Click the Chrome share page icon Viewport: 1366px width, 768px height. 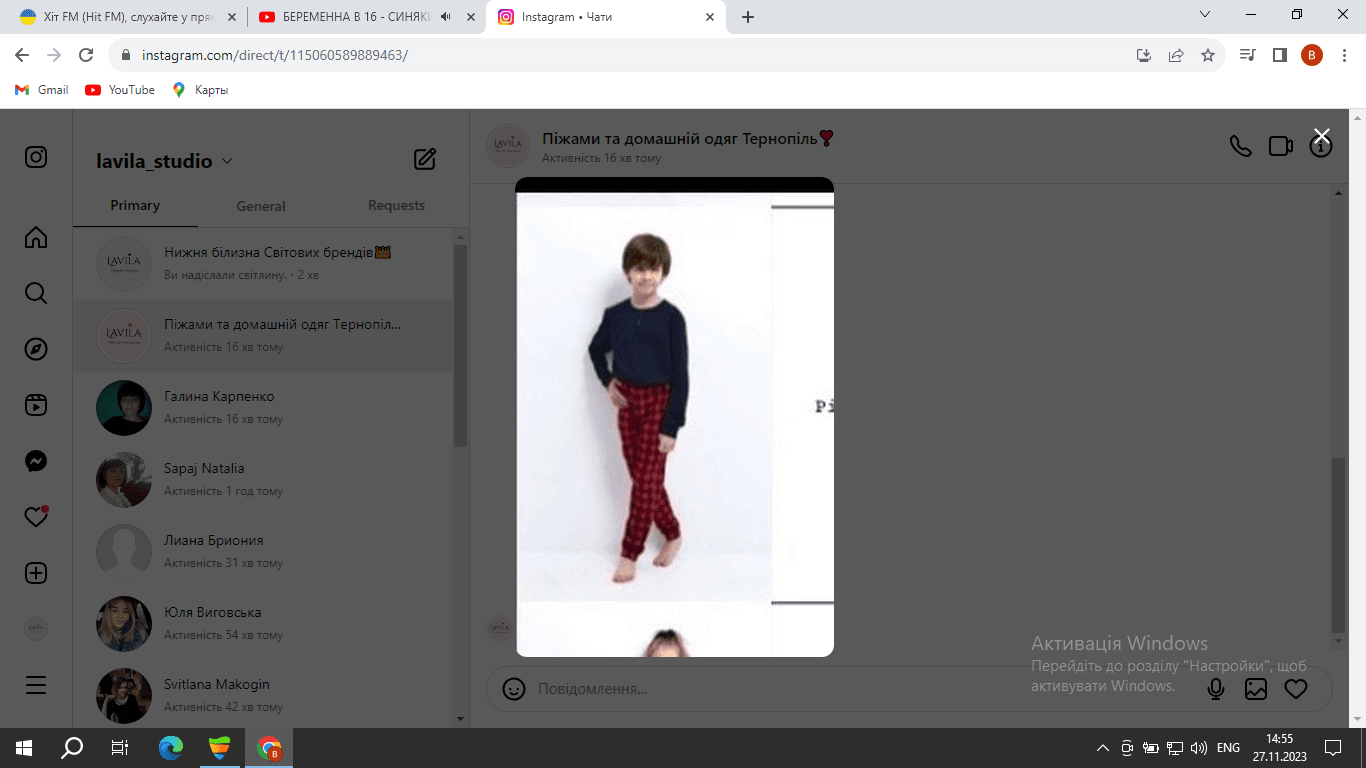point(1176,55)
